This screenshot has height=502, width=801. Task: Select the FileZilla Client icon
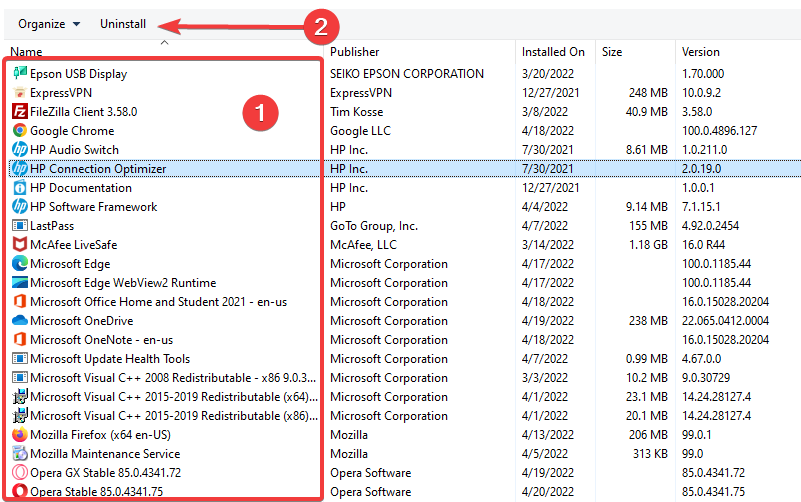pyautogui.click(x=20, y=111)
